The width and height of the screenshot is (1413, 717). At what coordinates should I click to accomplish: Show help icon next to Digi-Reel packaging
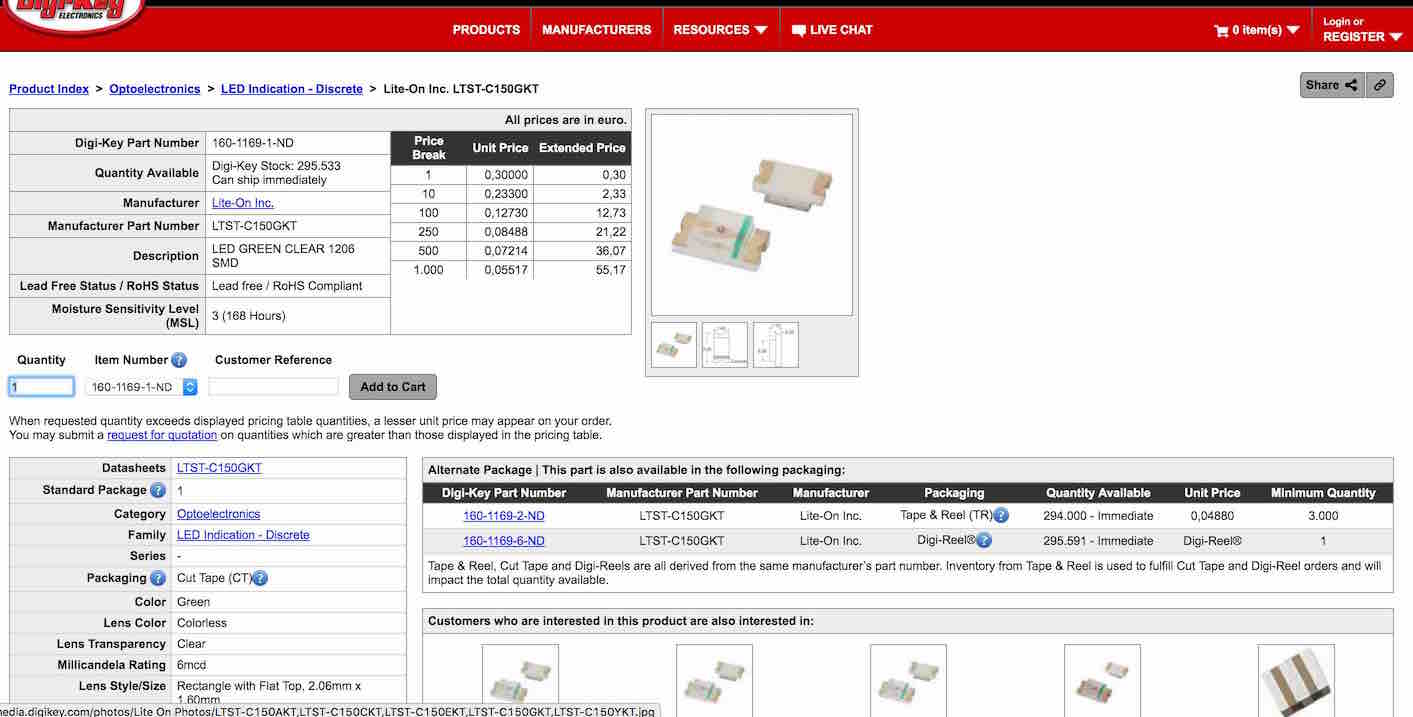pyautogui.click(x=984, y=540)
